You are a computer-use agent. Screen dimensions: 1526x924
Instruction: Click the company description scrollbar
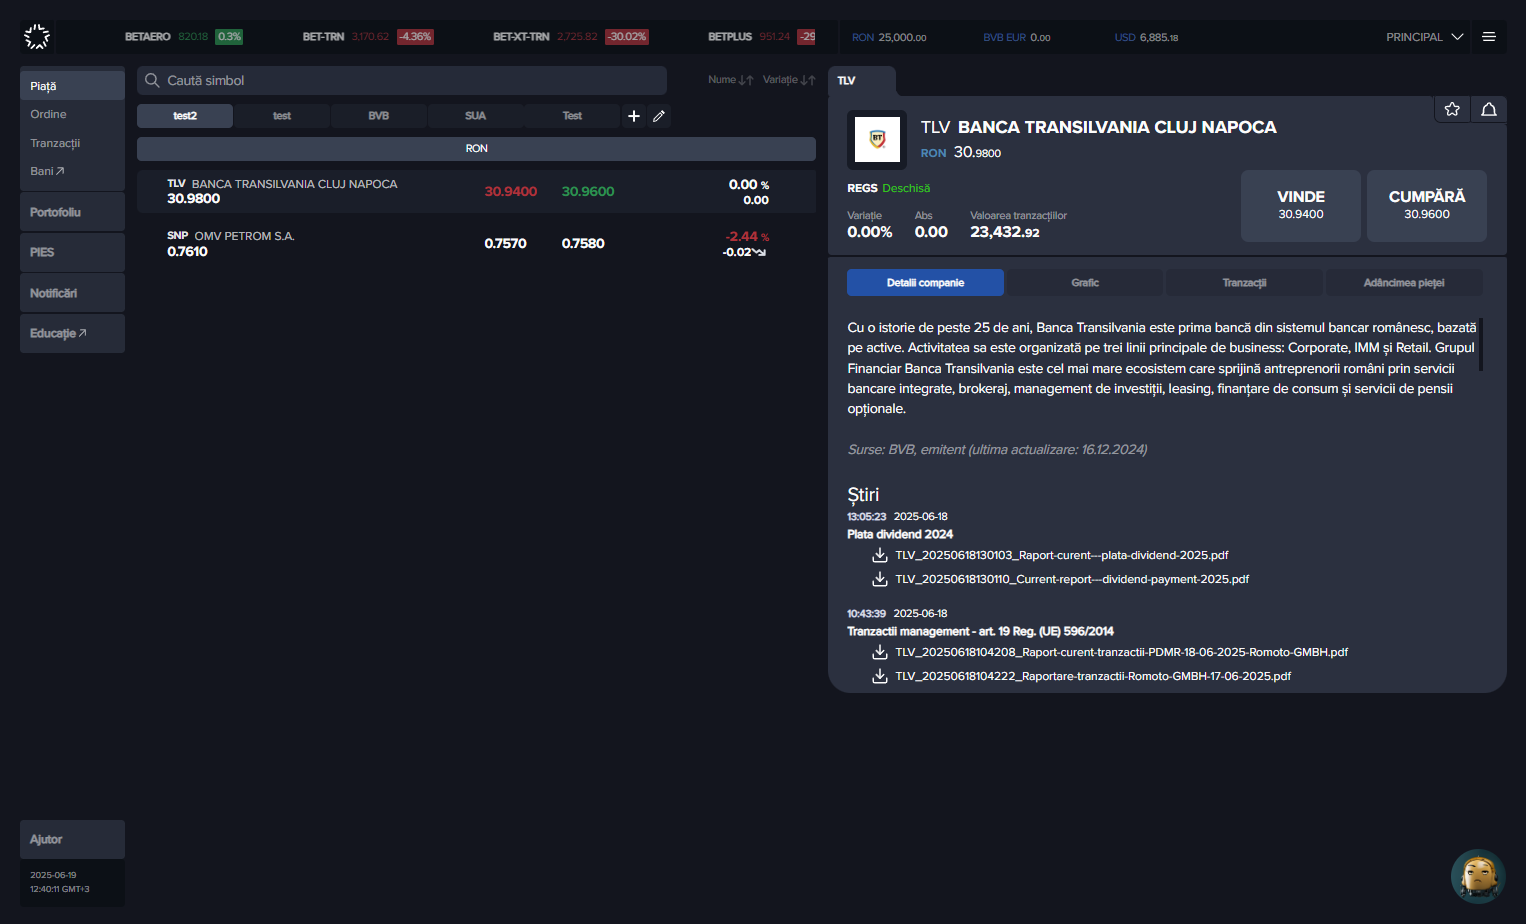click(1481, 344)
